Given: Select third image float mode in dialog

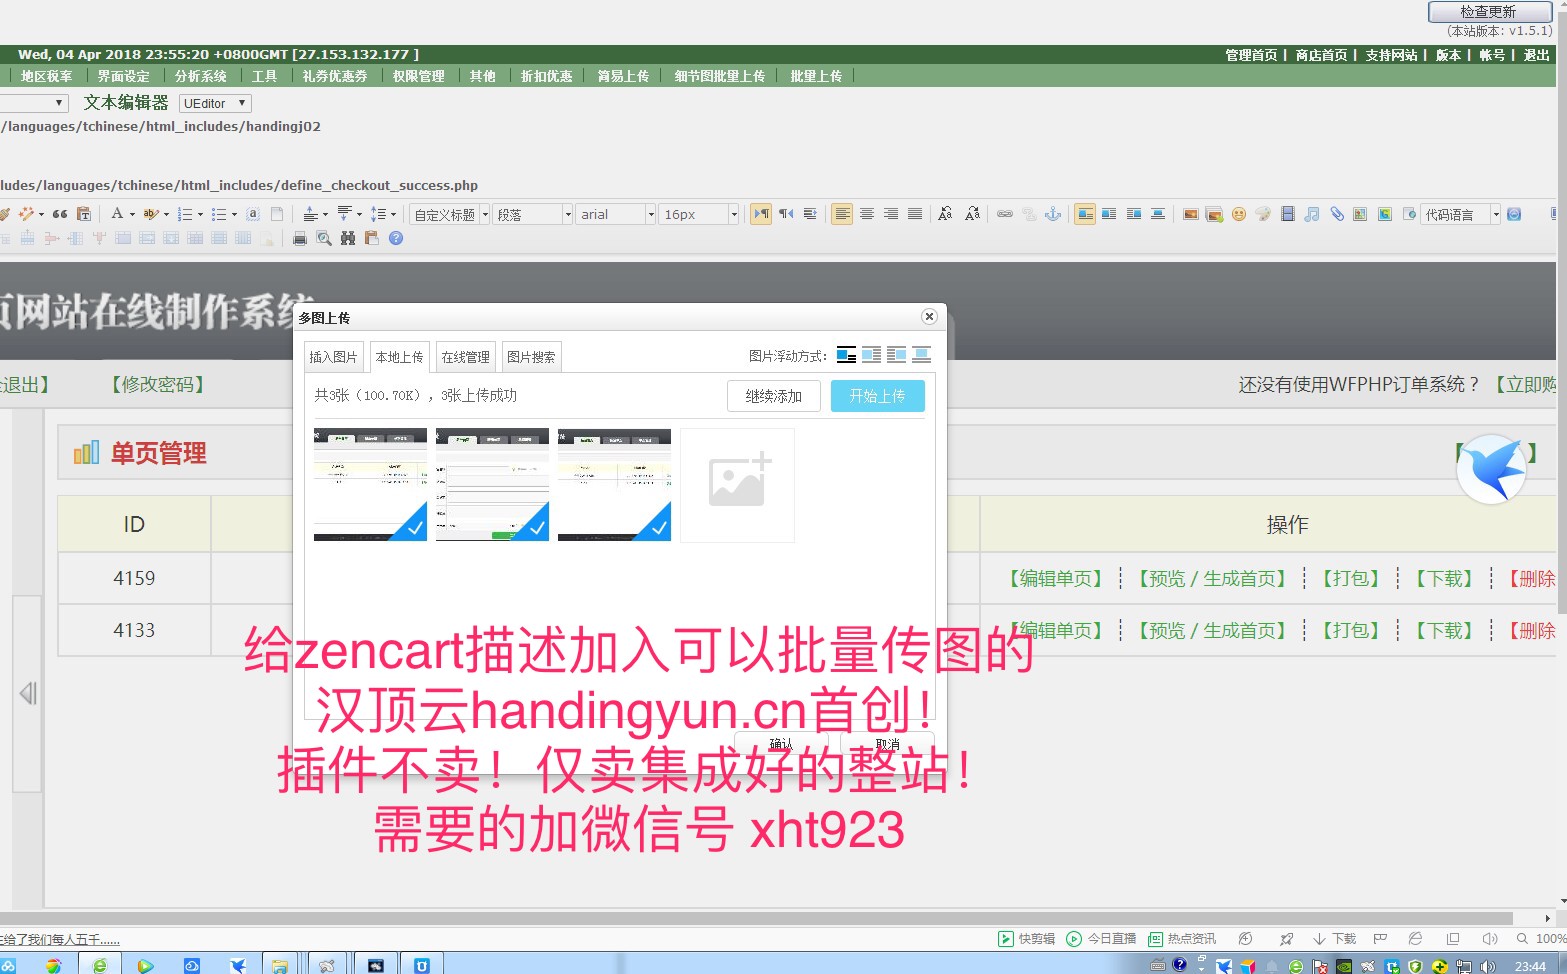Looking at the screenshot, I should [x=896, y=355].
